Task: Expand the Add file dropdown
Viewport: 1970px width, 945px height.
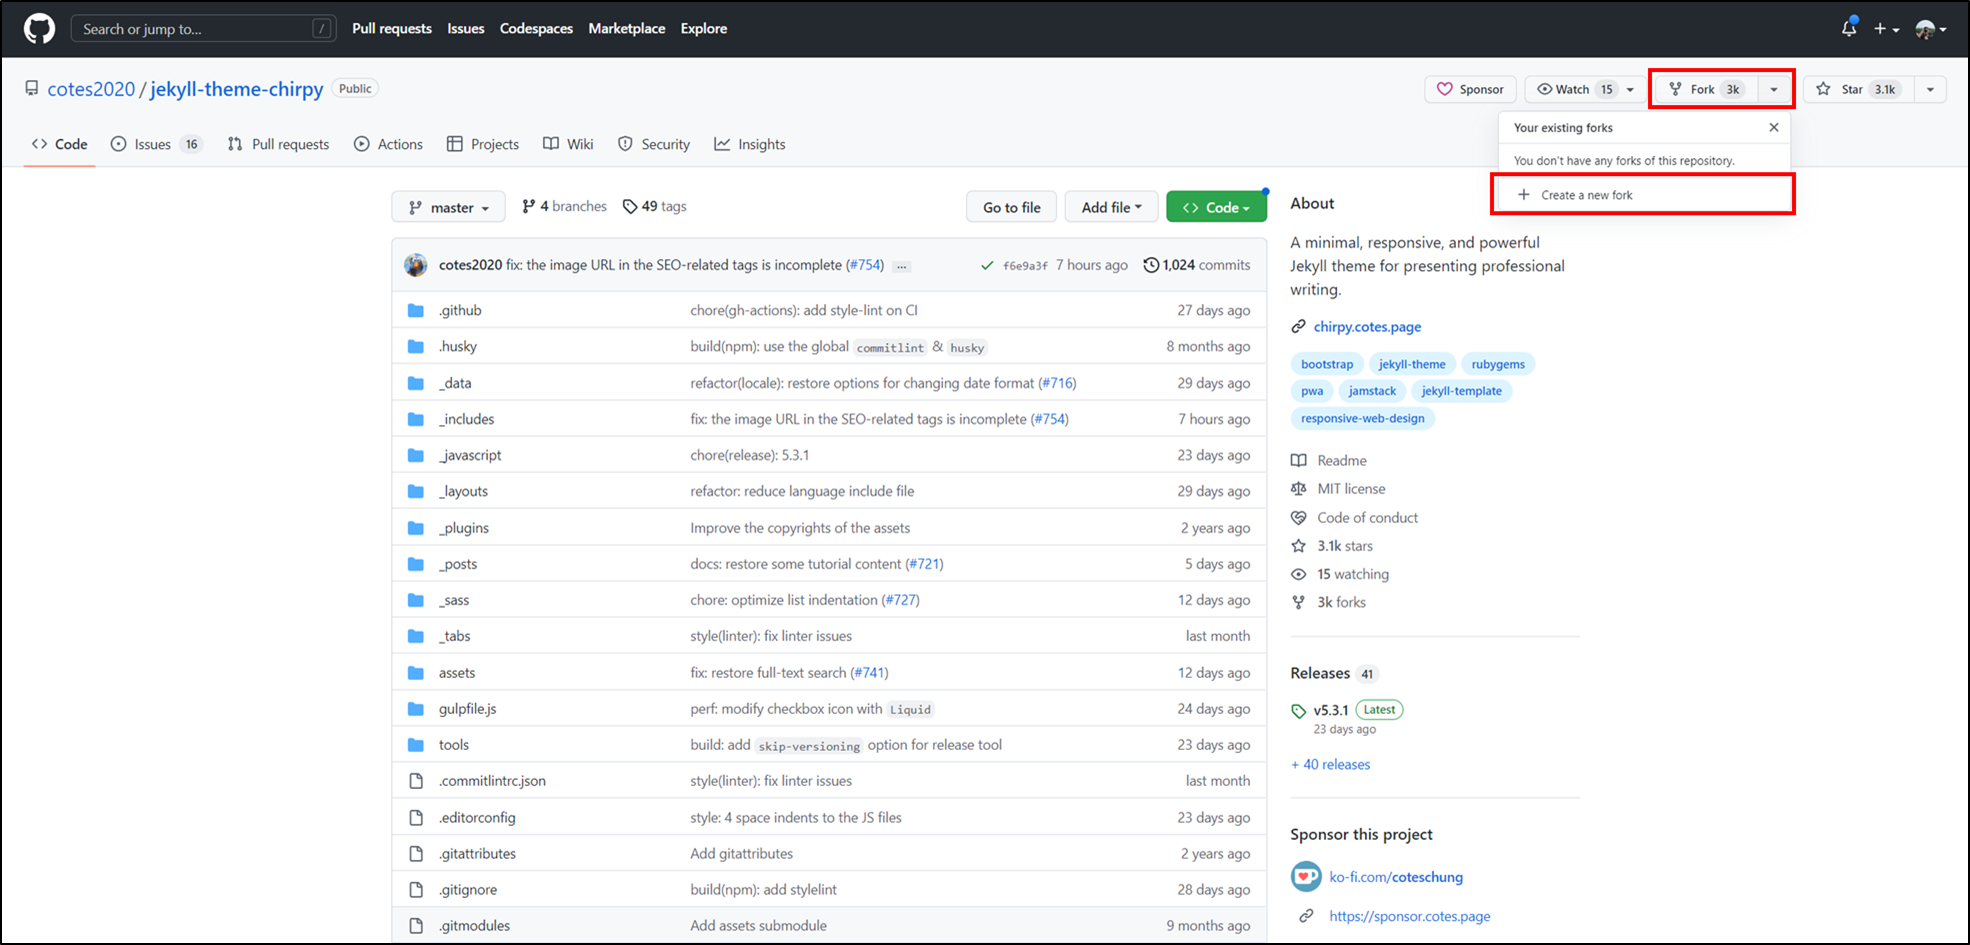Action: [x=1111, y=206]
